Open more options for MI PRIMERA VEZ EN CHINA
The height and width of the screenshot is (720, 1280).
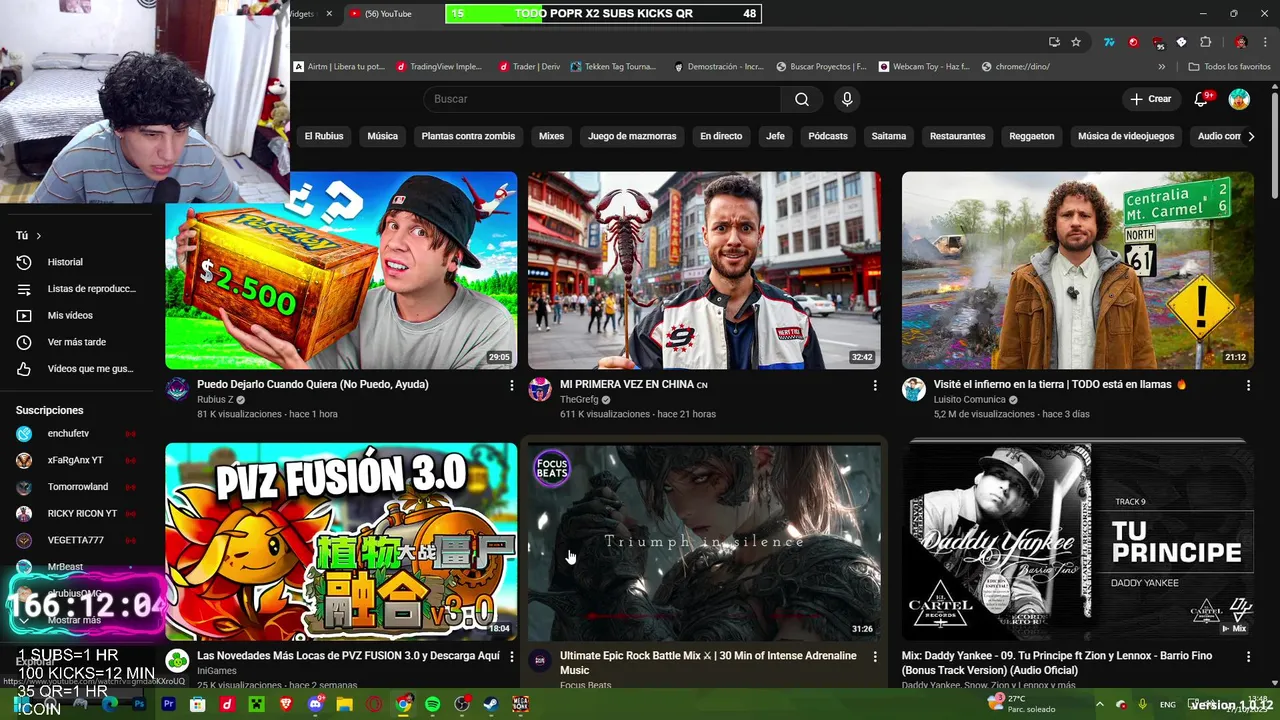[x=875, y=385]
